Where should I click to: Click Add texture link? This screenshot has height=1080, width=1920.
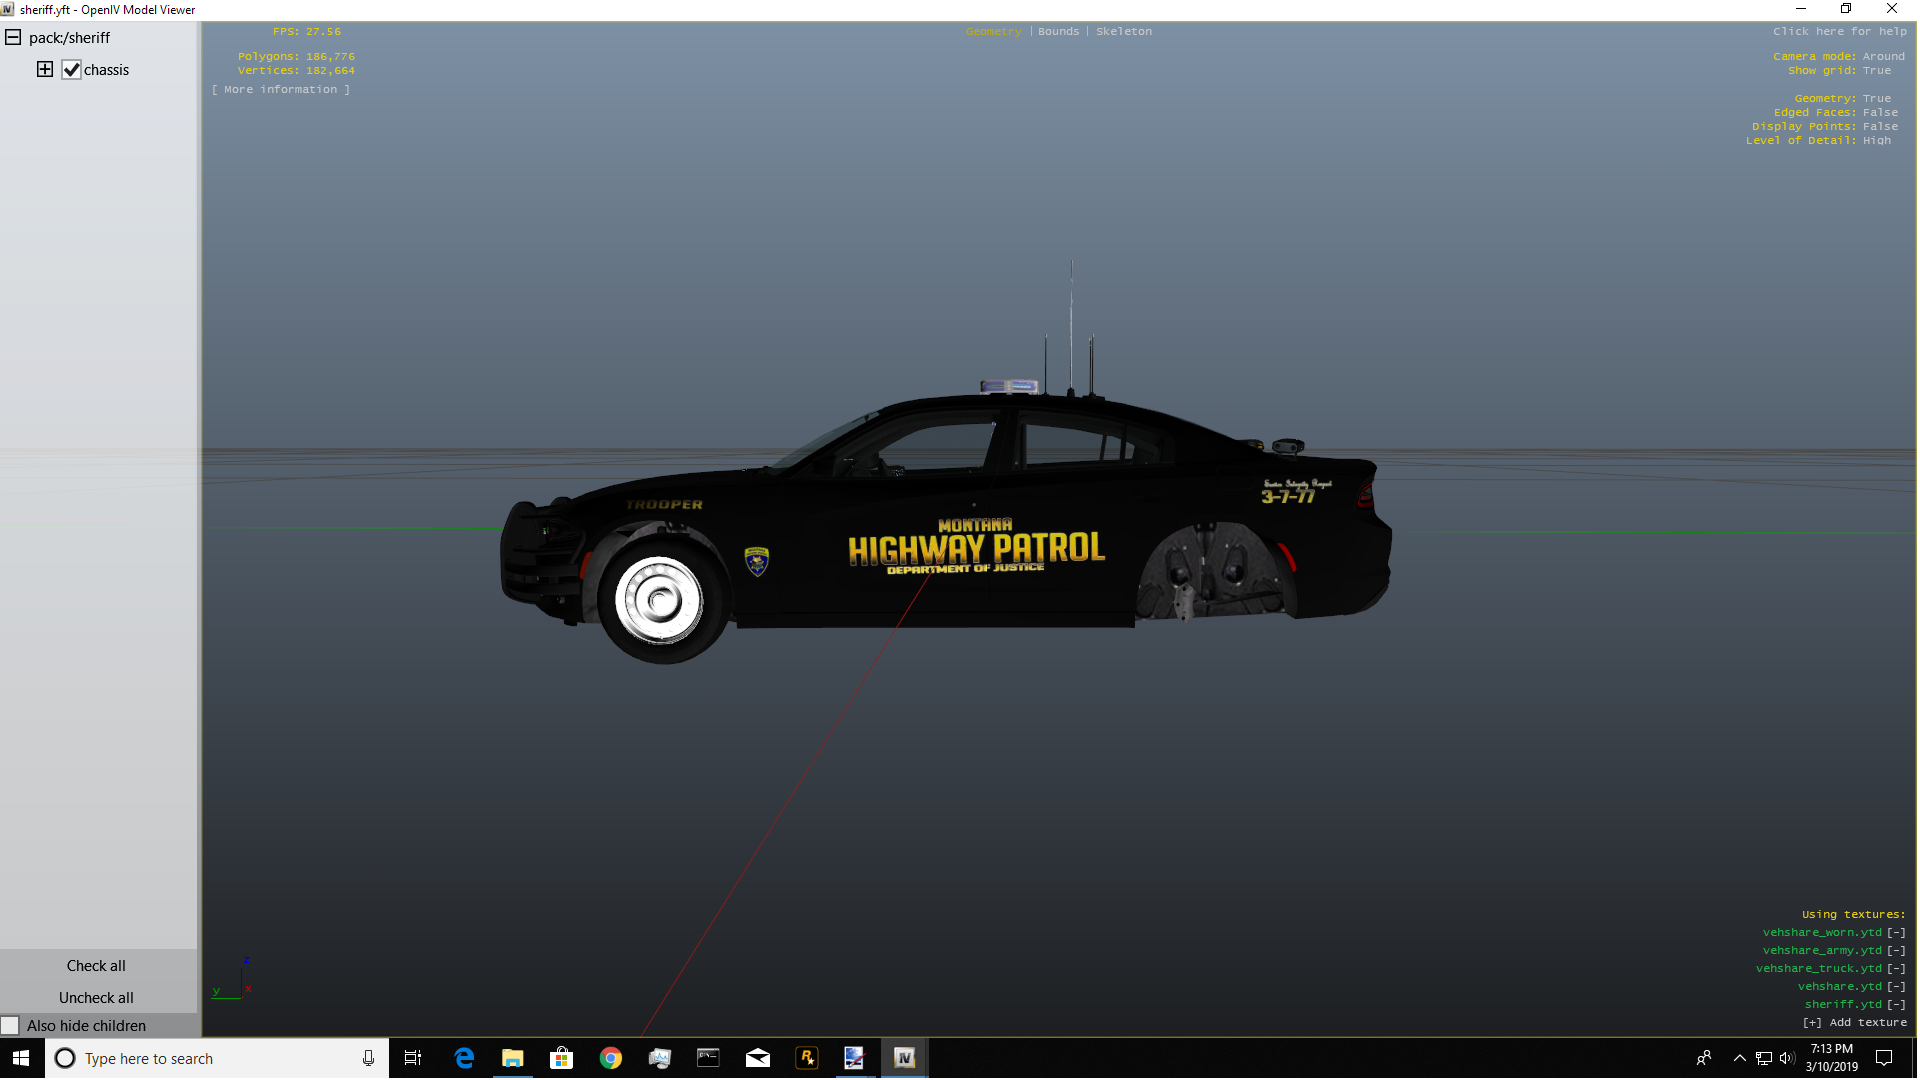1855,1023
